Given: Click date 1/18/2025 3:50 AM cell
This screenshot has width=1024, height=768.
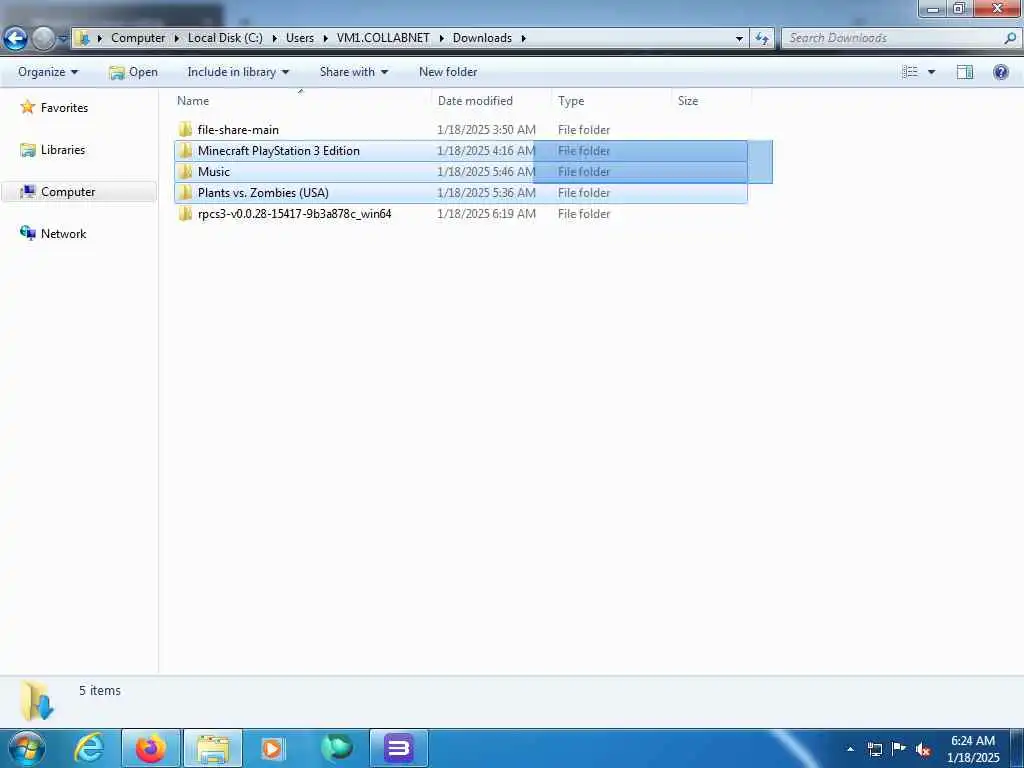Looking at the screenshot, I should [x=487, y=130].
